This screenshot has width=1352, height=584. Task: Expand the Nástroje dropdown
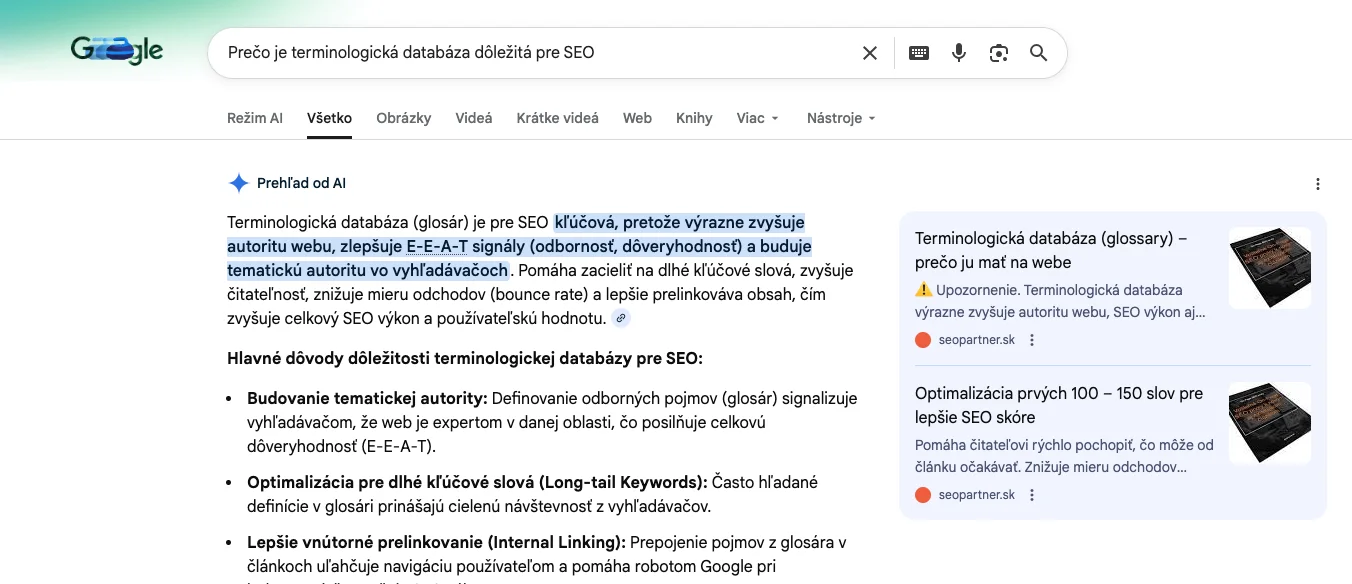click(841, 118)
